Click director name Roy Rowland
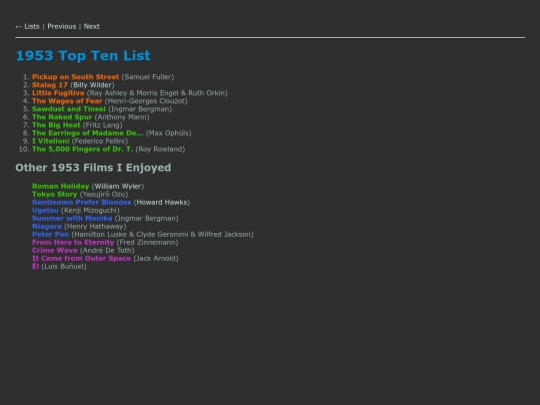 coord(160,149)
